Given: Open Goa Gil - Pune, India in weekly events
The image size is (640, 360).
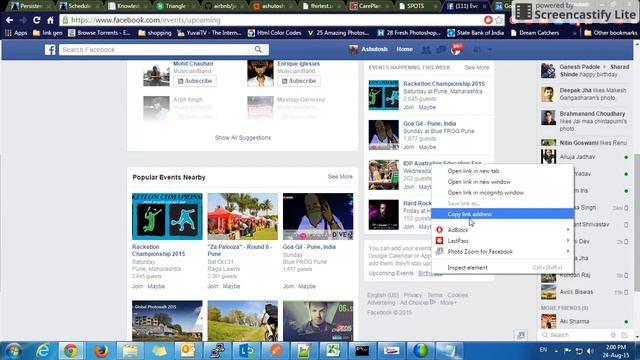Looking at the screenshot, I should click(429, 123).
